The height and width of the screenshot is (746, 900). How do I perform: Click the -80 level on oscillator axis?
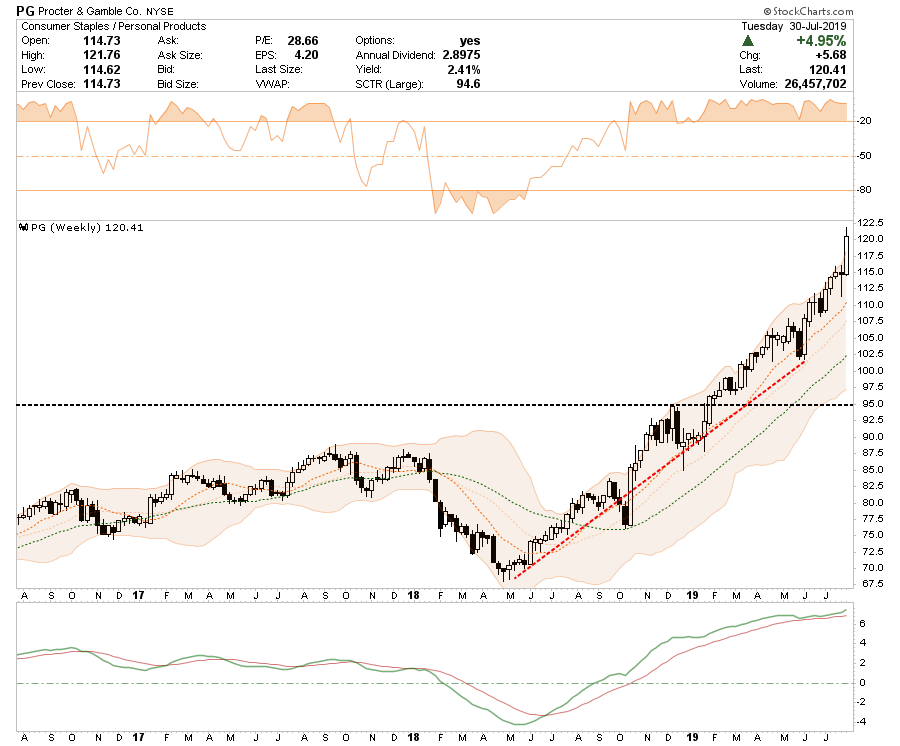pos(864,190)
